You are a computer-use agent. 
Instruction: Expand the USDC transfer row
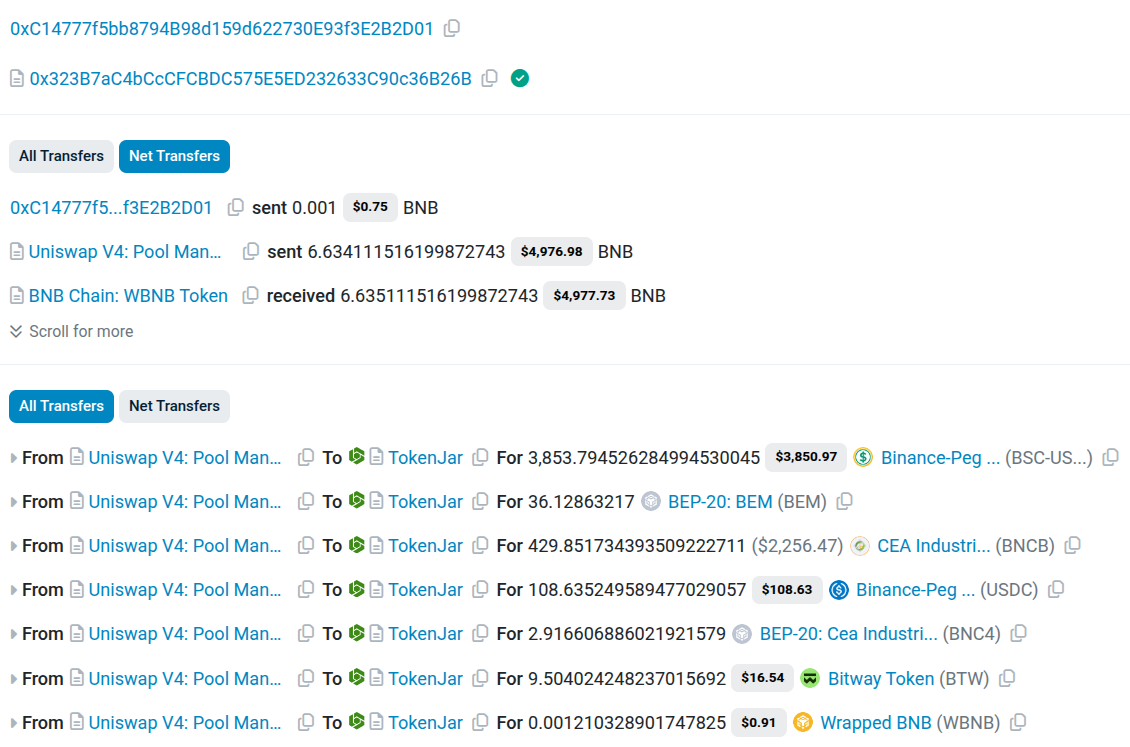click(x=14, y=589)
